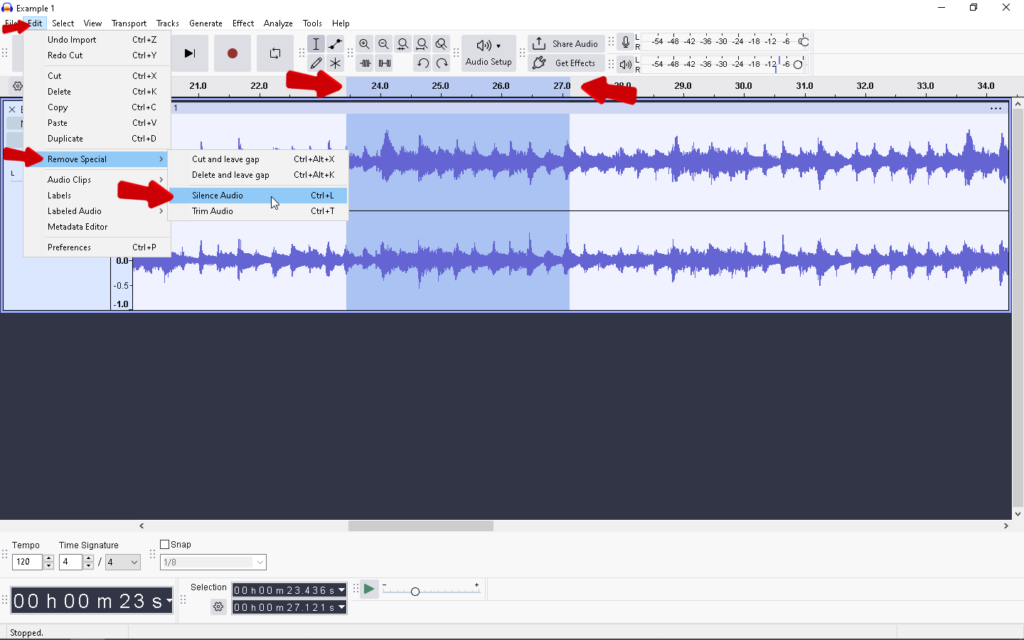Toggle the Loop playback button
The height and width of the screenshot is (640, 1024).
[275, 53]
